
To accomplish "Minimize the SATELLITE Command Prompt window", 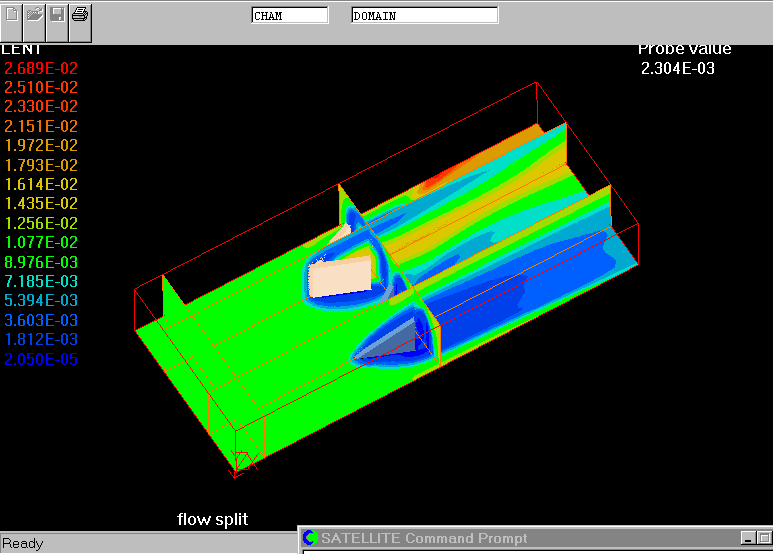I will point(748,539).
